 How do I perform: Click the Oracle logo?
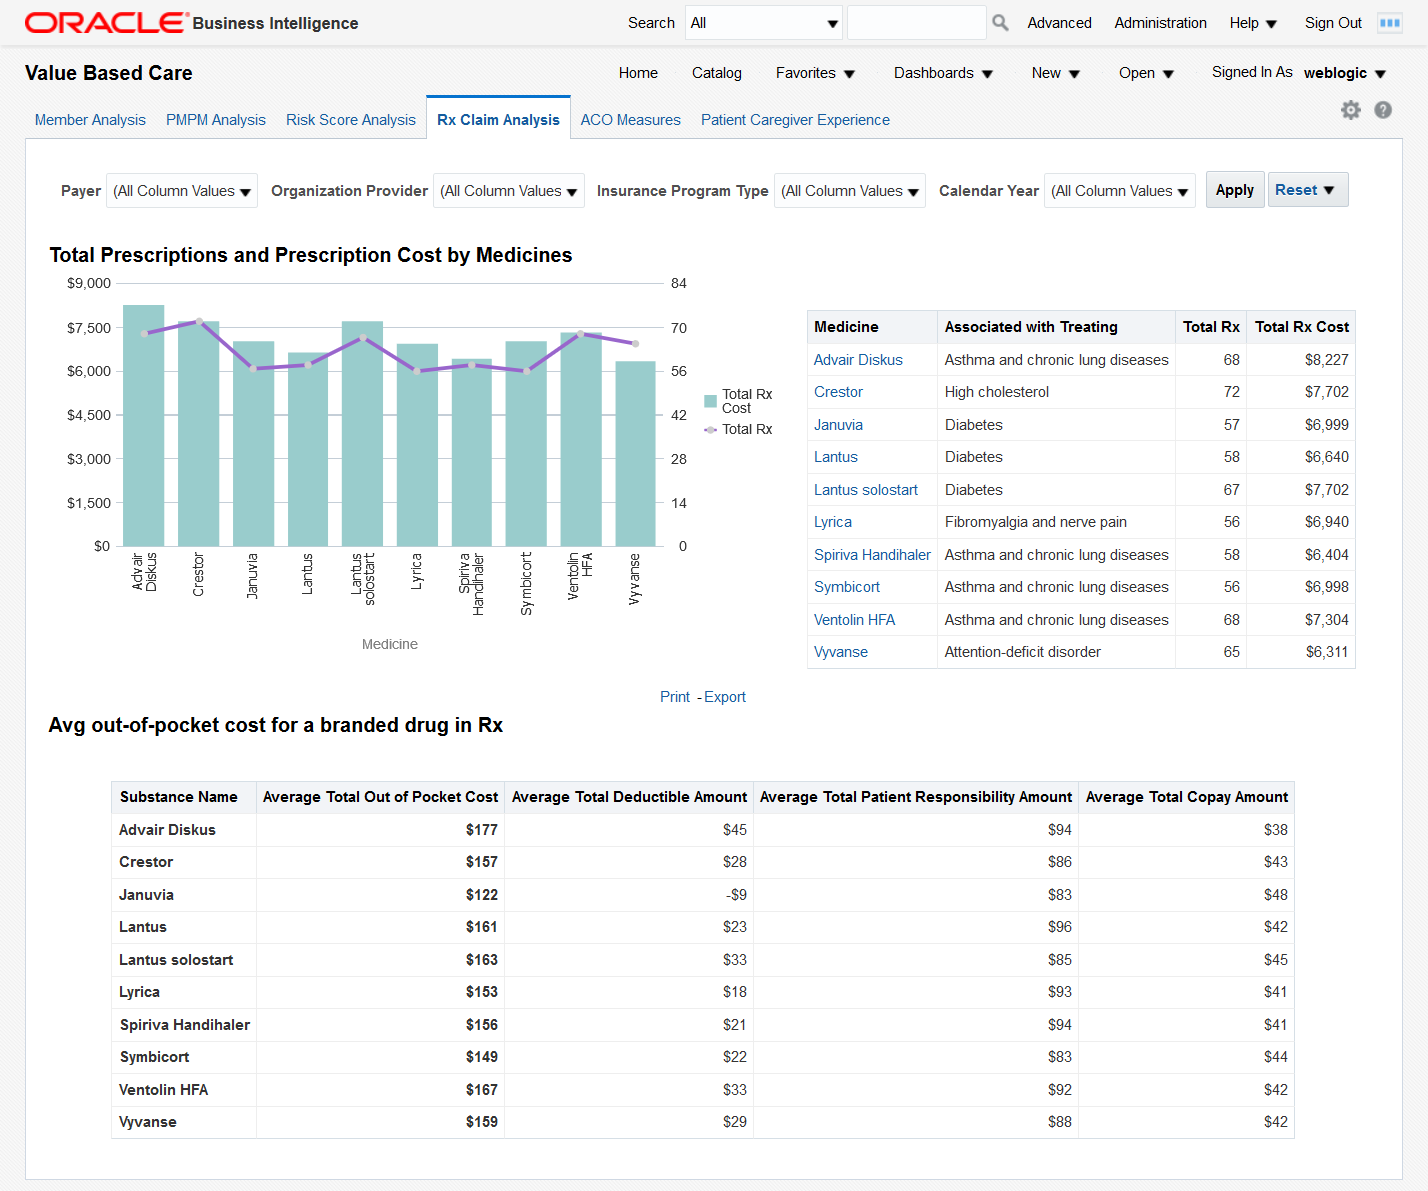pyautogui.click(x=106, y=23)
